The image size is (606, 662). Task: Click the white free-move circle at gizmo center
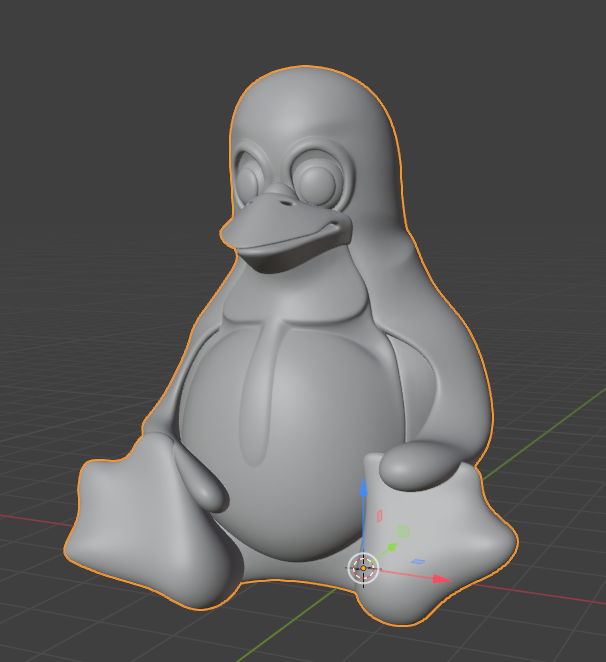pyautogui.click(x=363, y=568)
